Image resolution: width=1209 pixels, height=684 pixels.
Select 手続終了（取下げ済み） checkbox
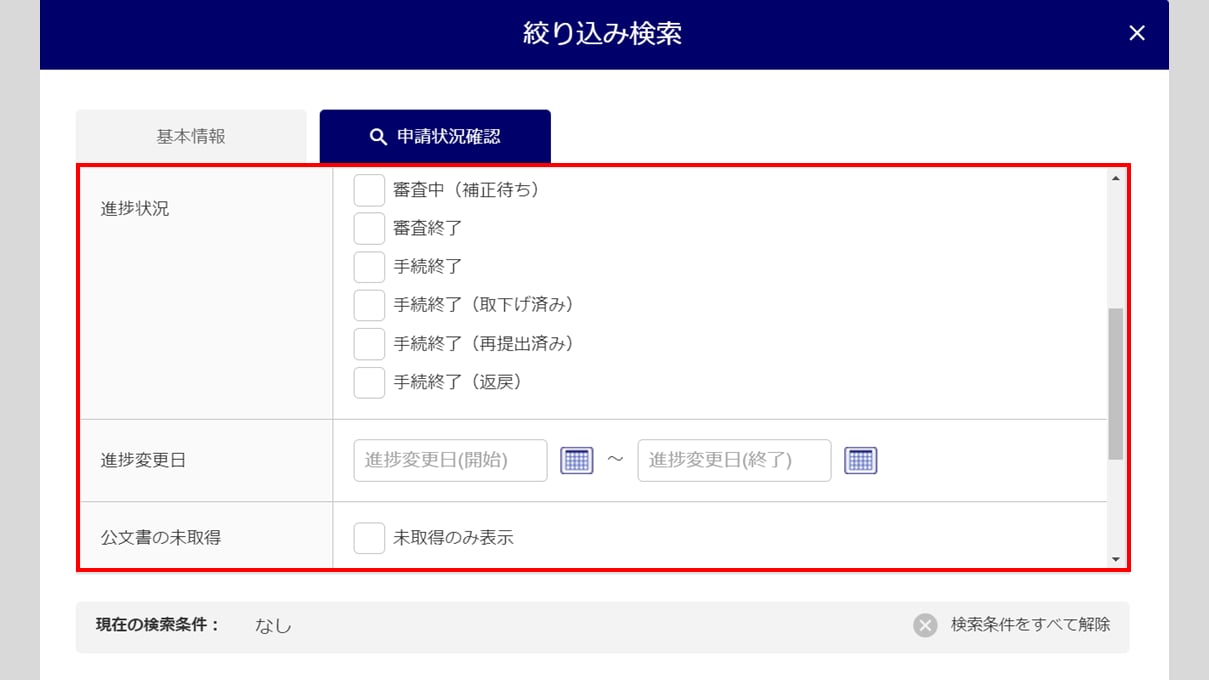[369, 305]
